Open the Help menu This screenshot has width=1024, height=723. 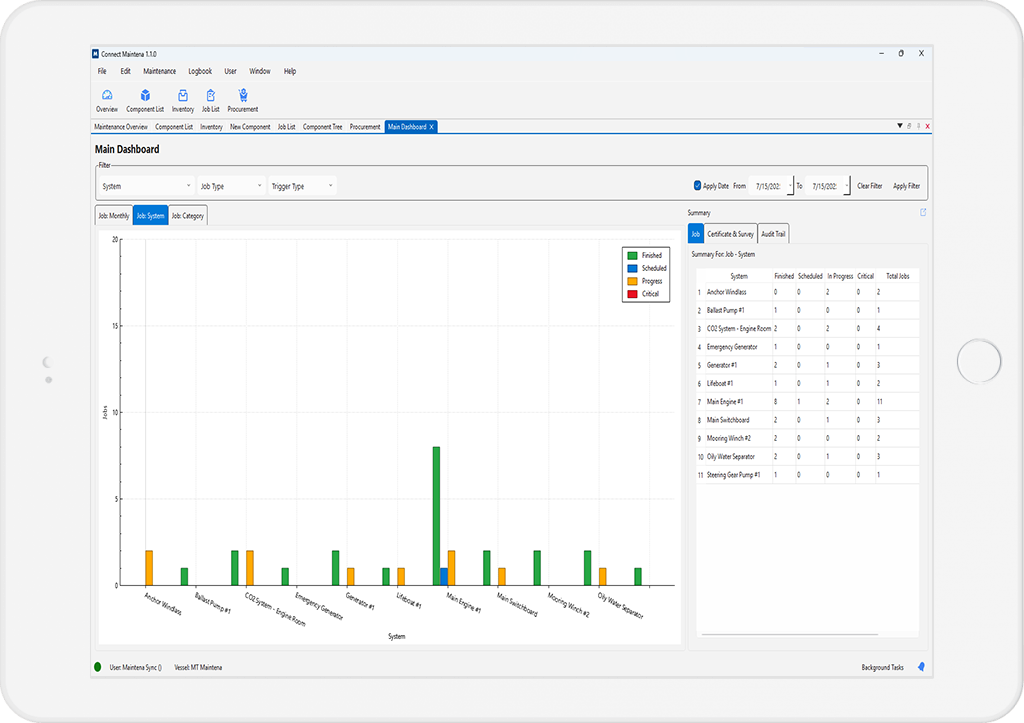tap(290, 71)
